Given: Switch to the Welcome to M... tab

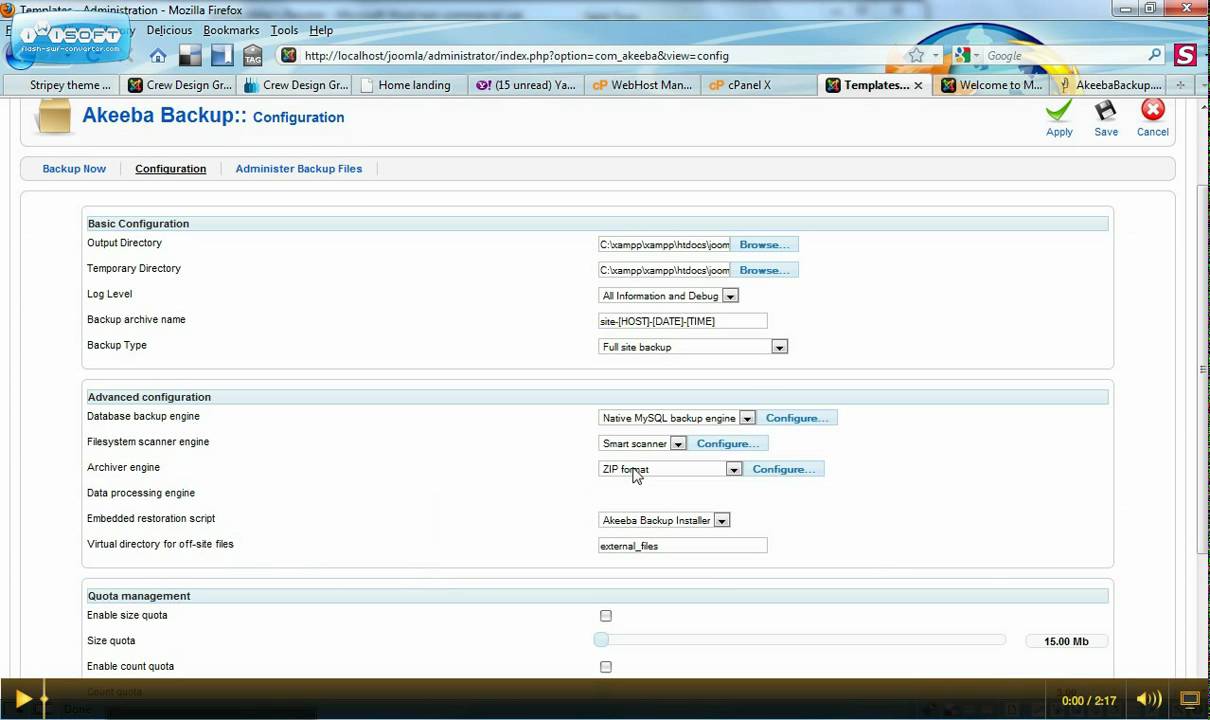Looking at the screenshot, I should 992,85.
